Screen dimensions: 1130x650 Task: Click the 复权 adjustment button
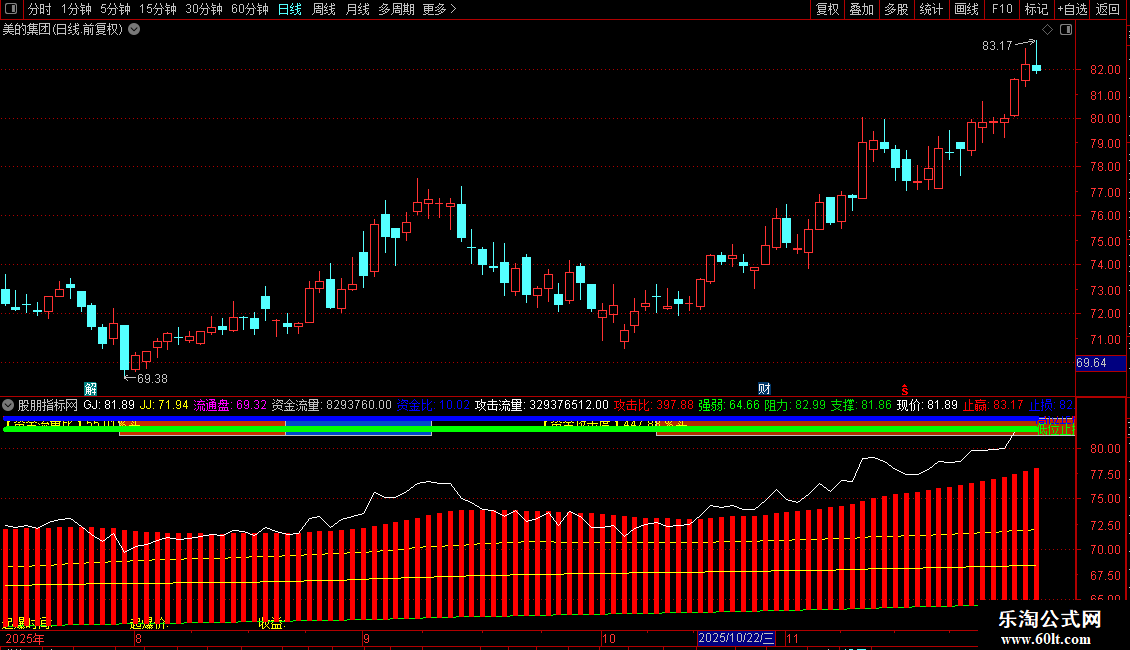pos(827,9)
